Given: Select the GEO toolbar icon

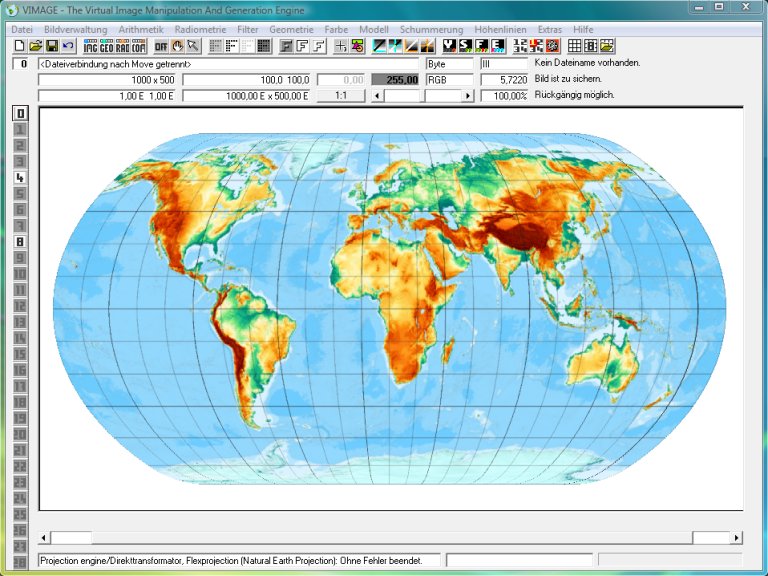Looking at the screenshot, I should tap(107, 46).
